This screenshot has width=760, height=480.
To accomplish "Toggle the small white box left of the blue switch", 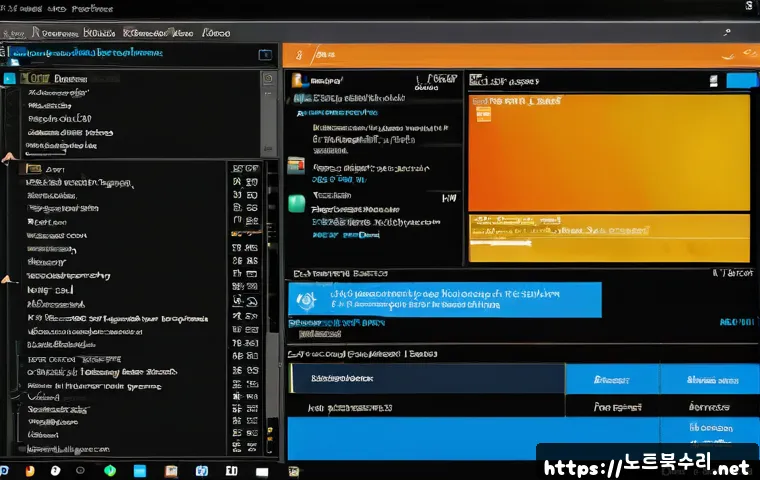I will point(713,80).
